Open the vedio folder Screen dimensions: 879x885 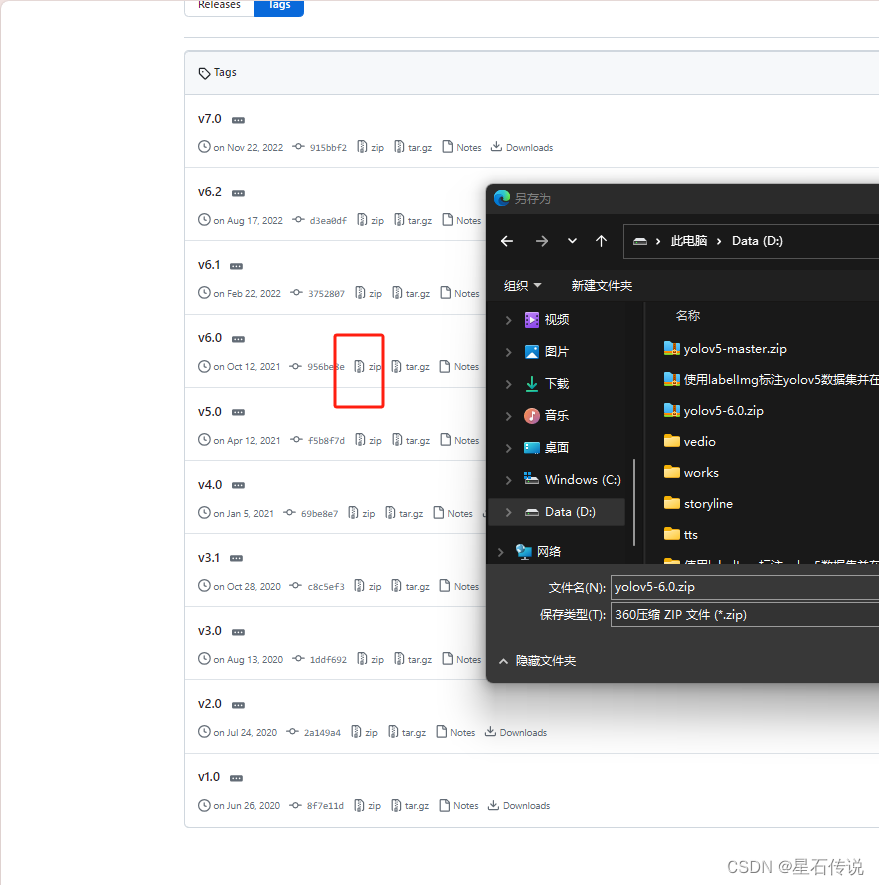pos(690,442)
